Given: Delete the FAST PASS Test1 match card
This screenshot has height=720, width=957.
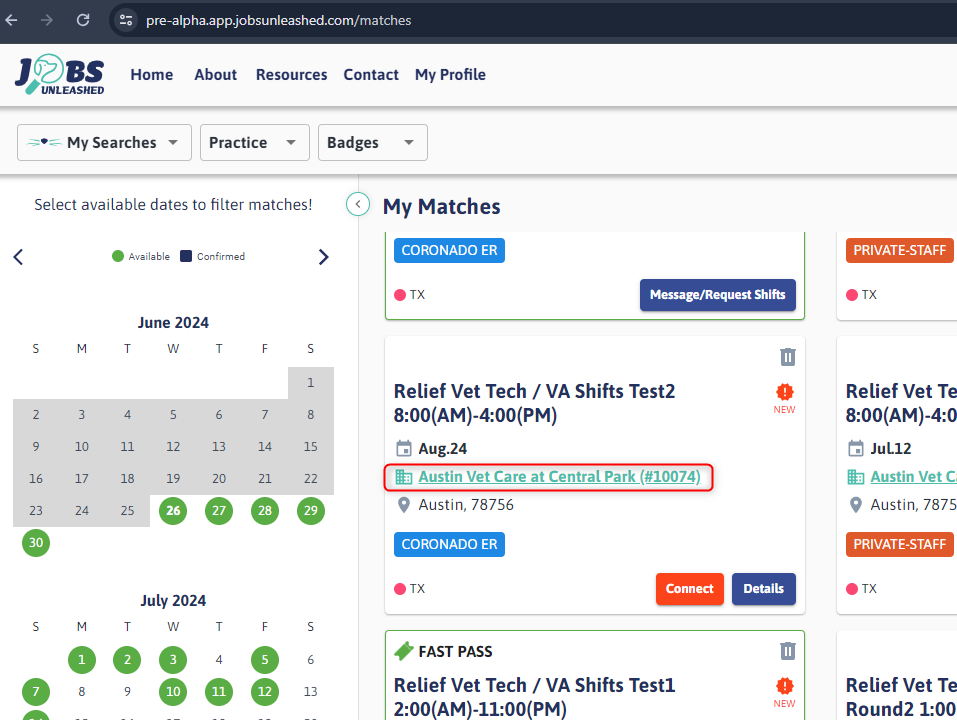Looking at the screenshot, I should pos(787,651).
